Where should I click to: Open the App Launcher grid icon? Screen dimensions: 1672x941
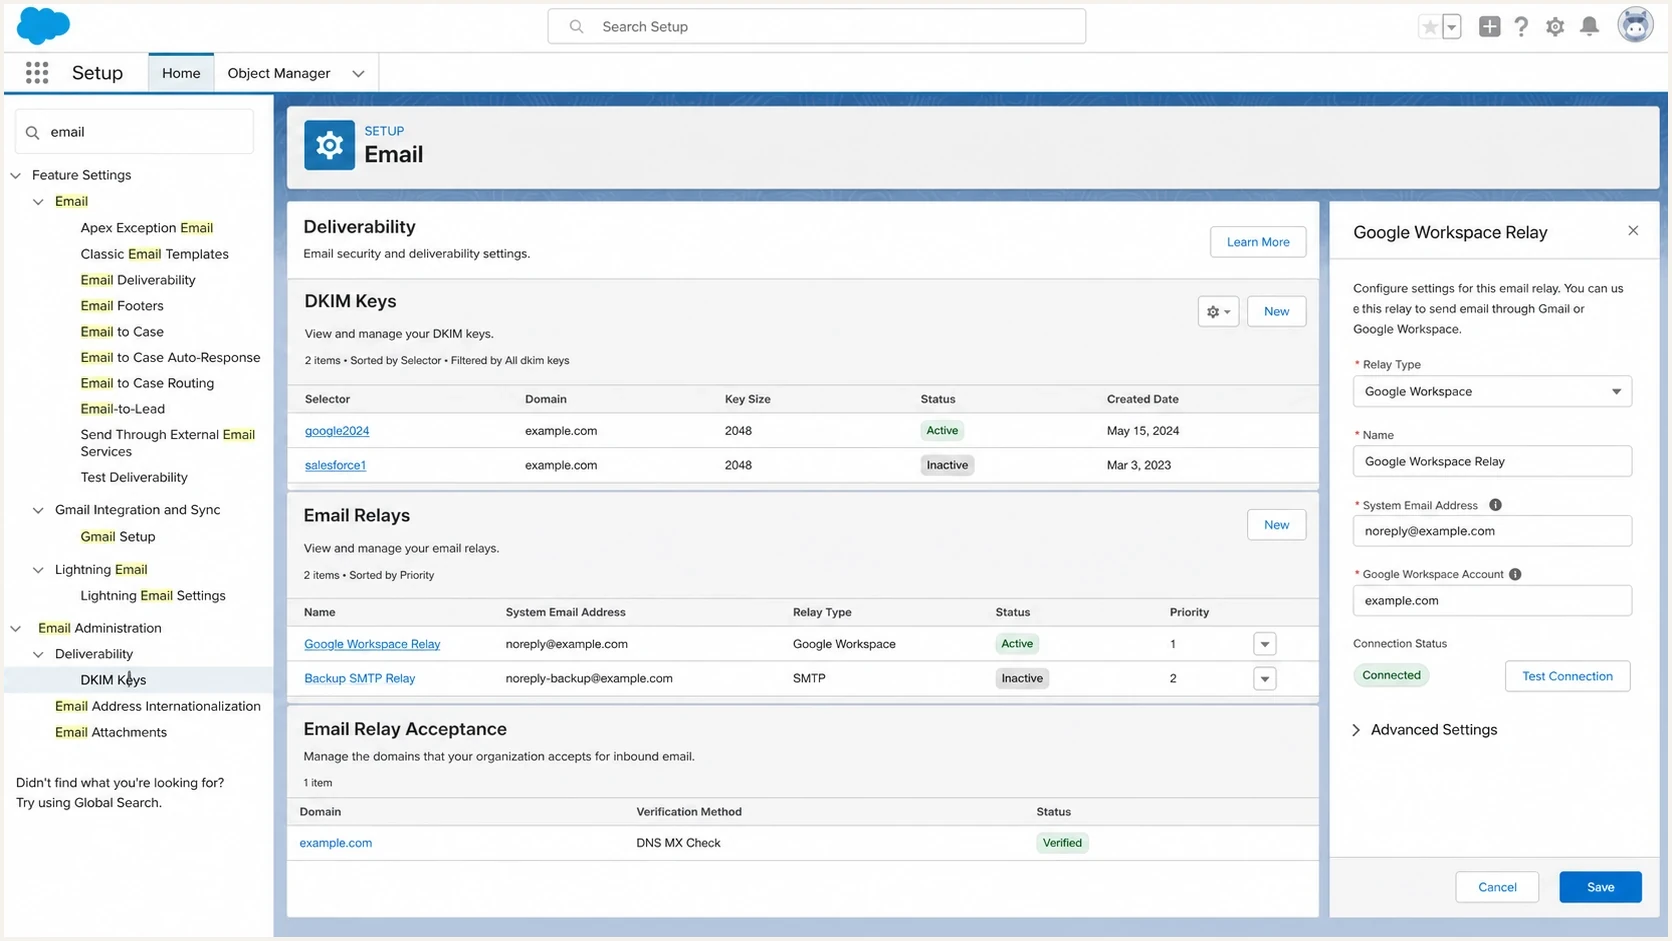coord(37,72)
